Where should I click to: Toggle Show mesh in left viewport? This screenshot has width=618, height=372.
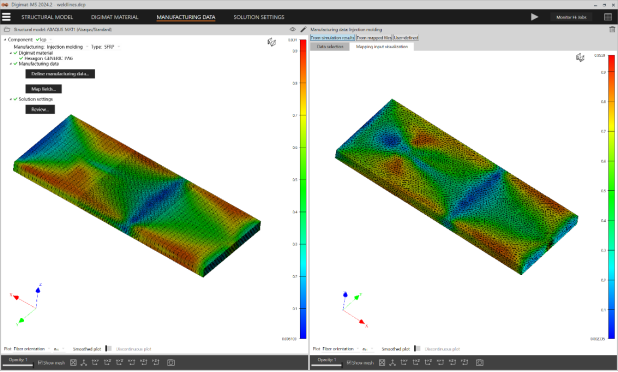tap(51, 363)
